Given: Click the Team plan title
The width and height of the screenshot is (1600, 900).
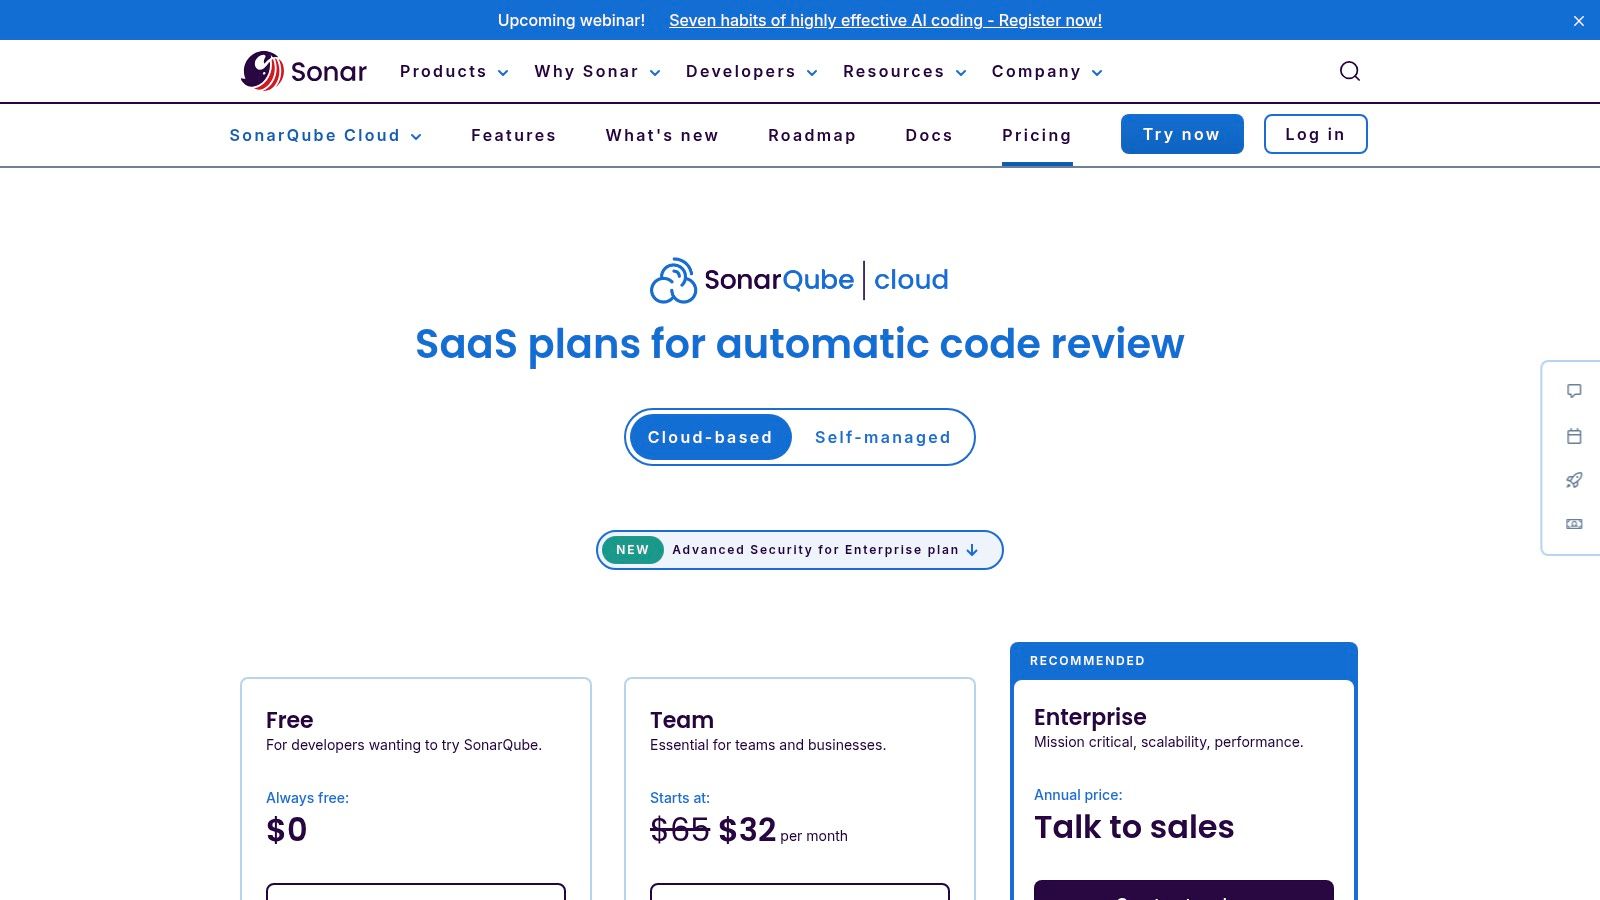Looking at the screenshot, I should pyautogui.click(x=682, y=720).
